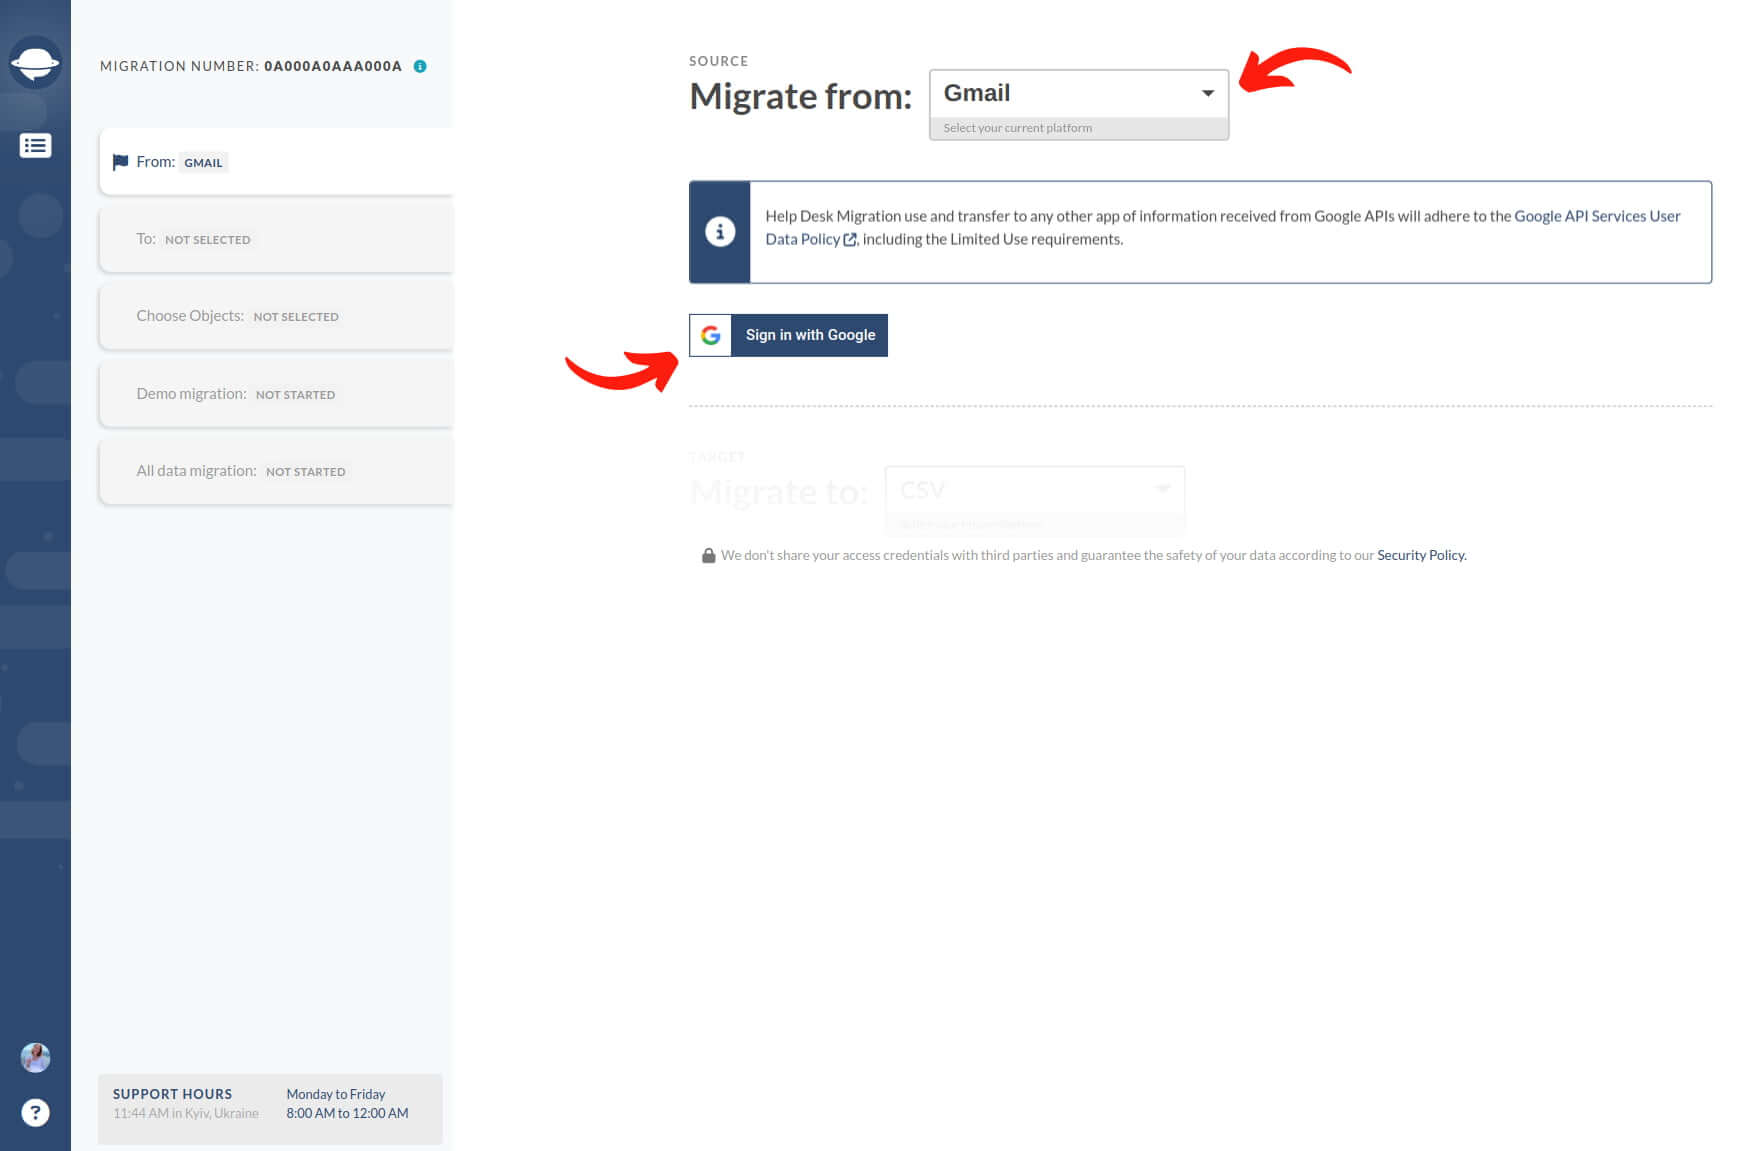This screenshot has height=1151, width=1764.
Task: Click the user avatar in sidebar
Action: click(35, 1057)
